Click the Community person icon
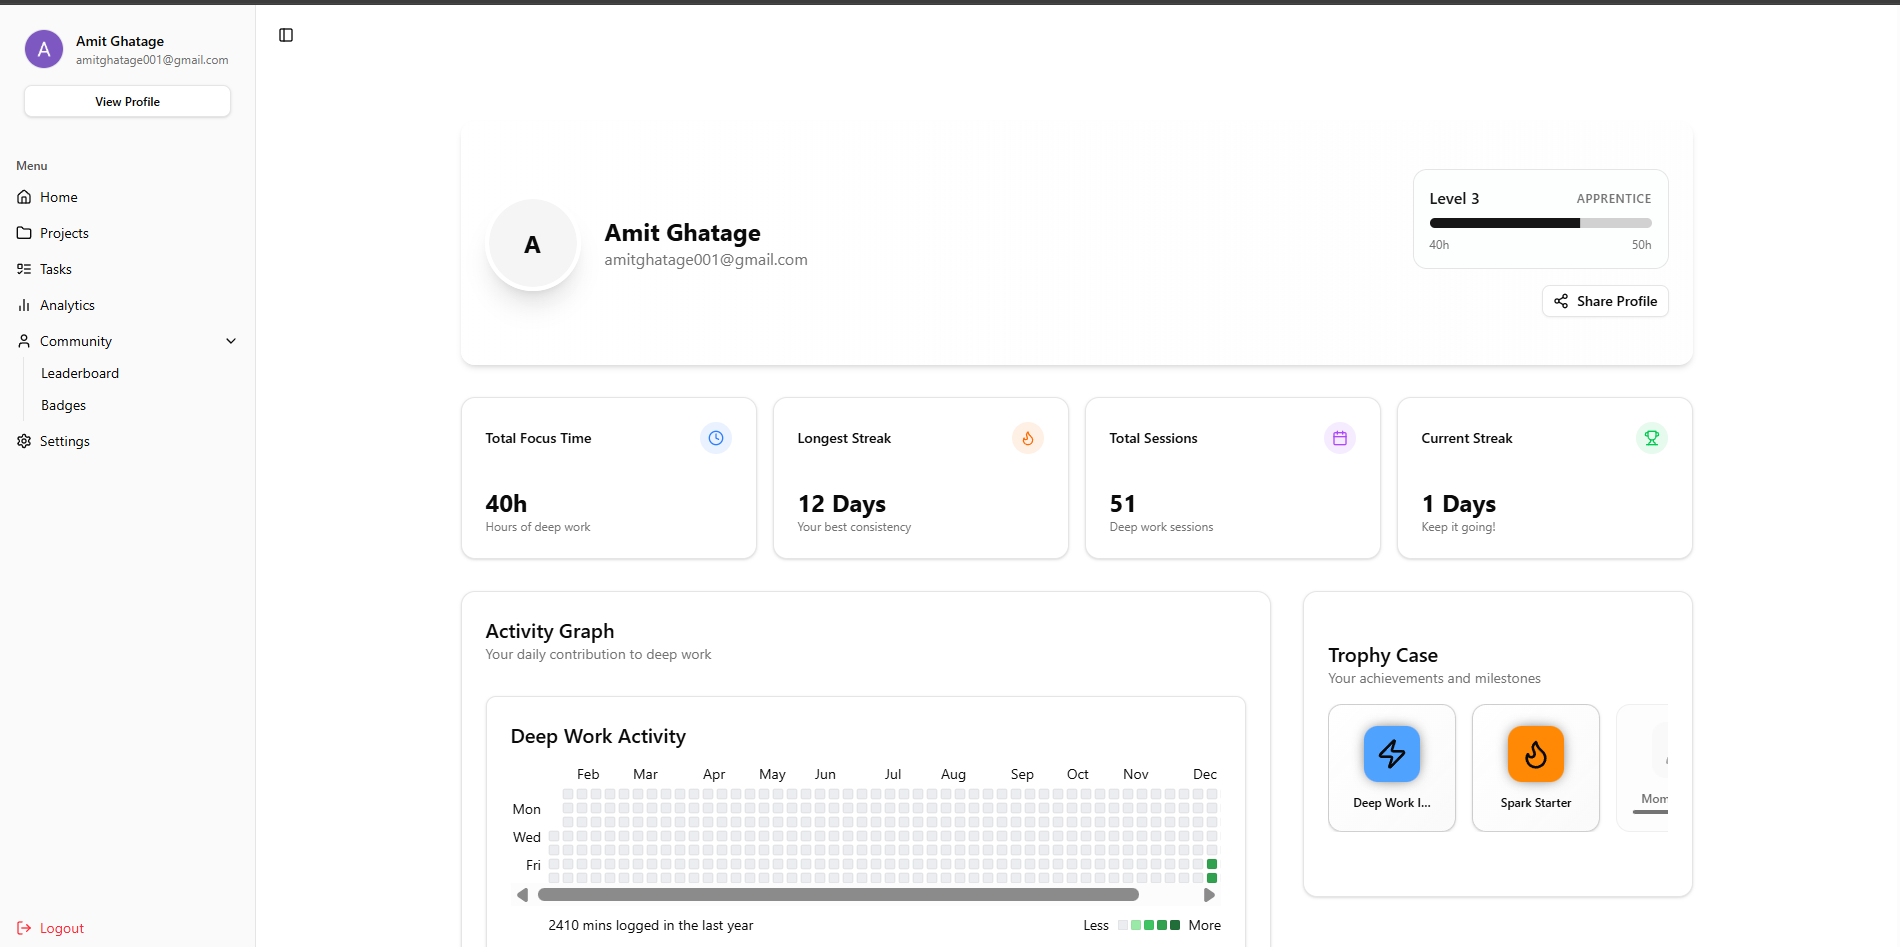Screen dimensions: 1900x947 coord(24,341)
